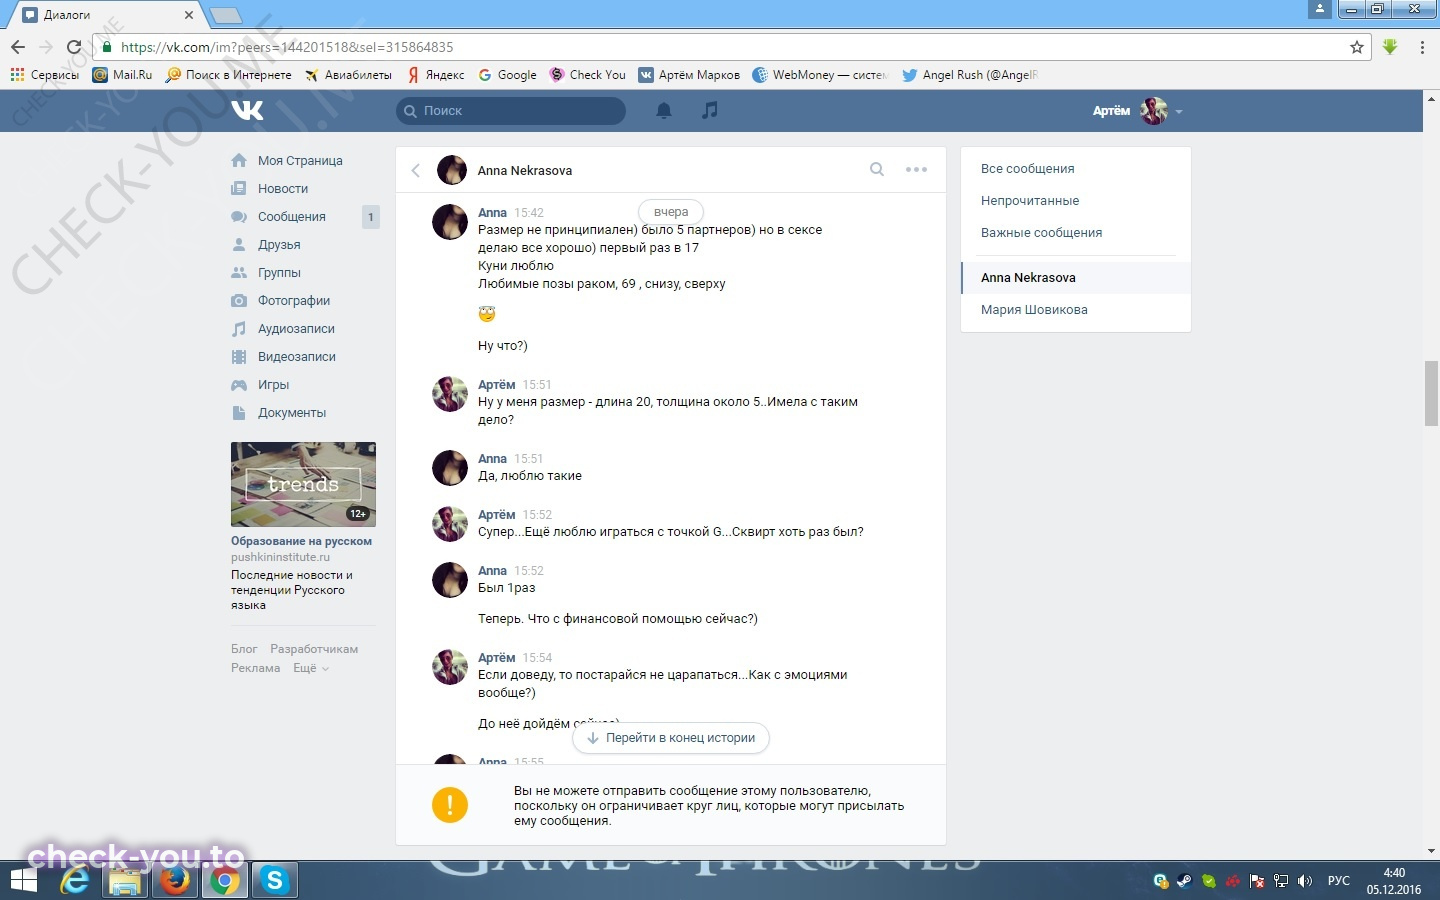Open Поиск в Интернете bookmark
The width and height of the screenshot is (1440, 900).
tap(229, 75)
